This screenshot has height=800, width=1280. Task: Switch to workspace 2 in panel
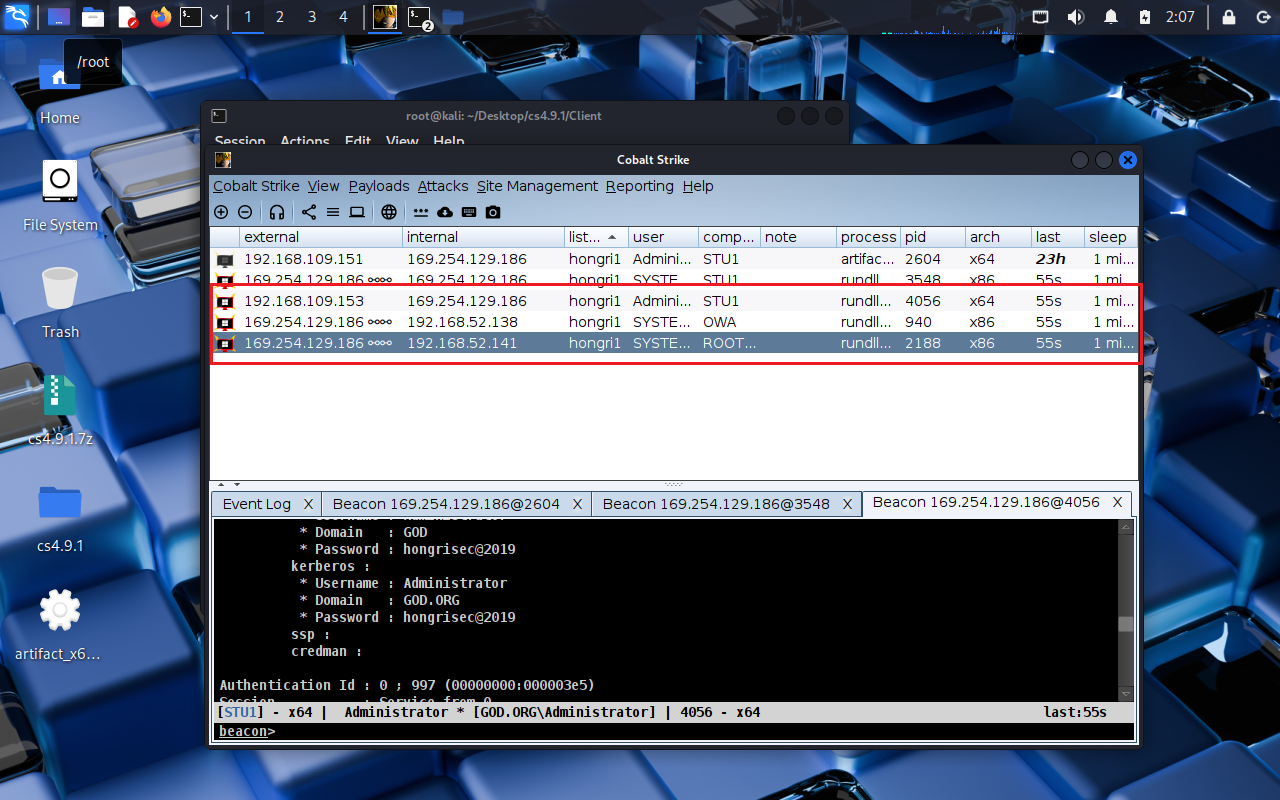click(279, 17)
